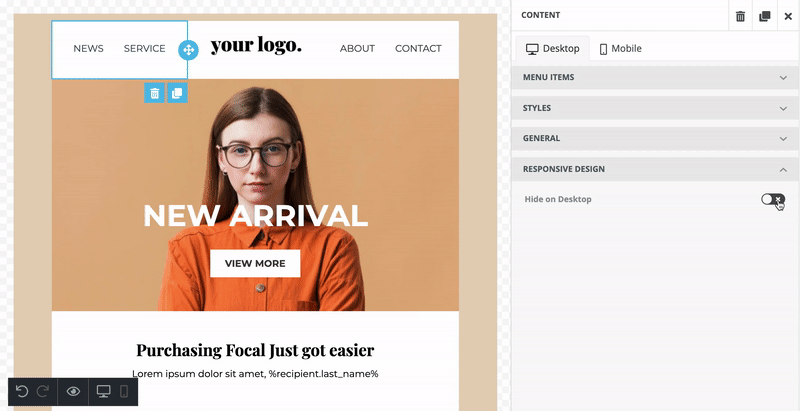The image size is (800, 411).
Task: Select the Mobile tab
Action: point(620,49)
